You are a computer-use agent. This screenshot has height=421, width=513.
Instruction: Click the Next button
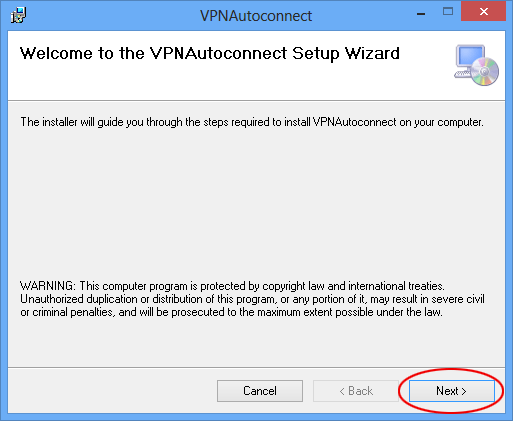pos(452,391)
